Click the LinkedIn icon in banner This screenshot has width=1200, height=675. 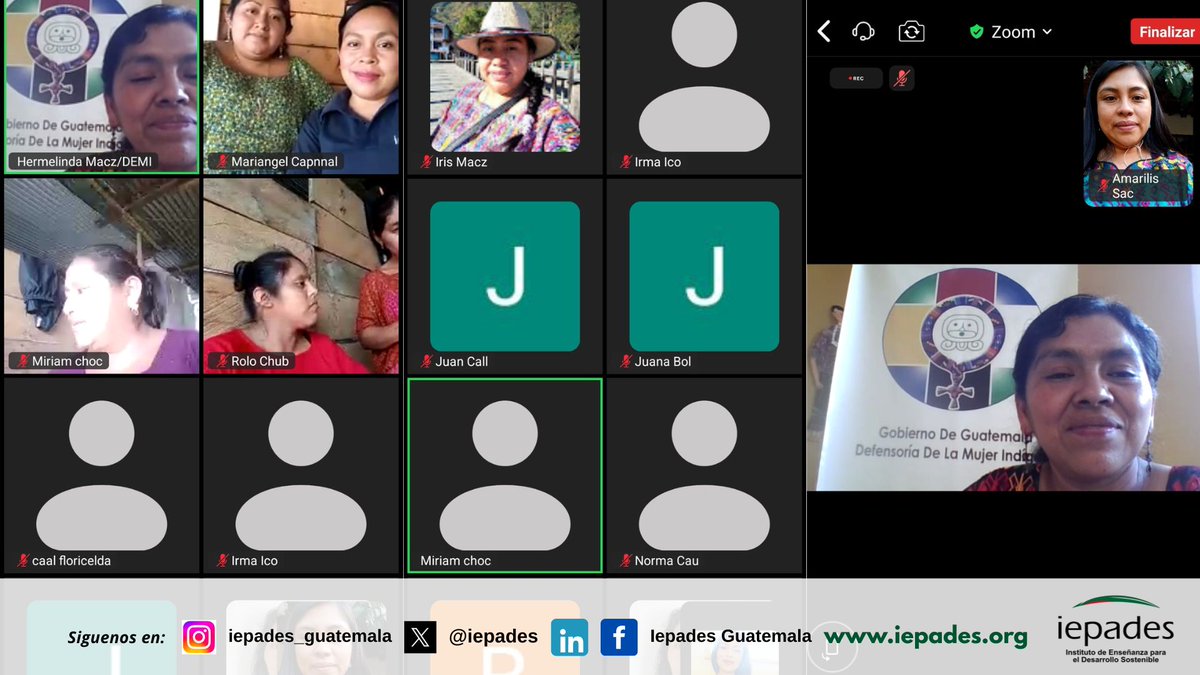(x=570, y=638)
